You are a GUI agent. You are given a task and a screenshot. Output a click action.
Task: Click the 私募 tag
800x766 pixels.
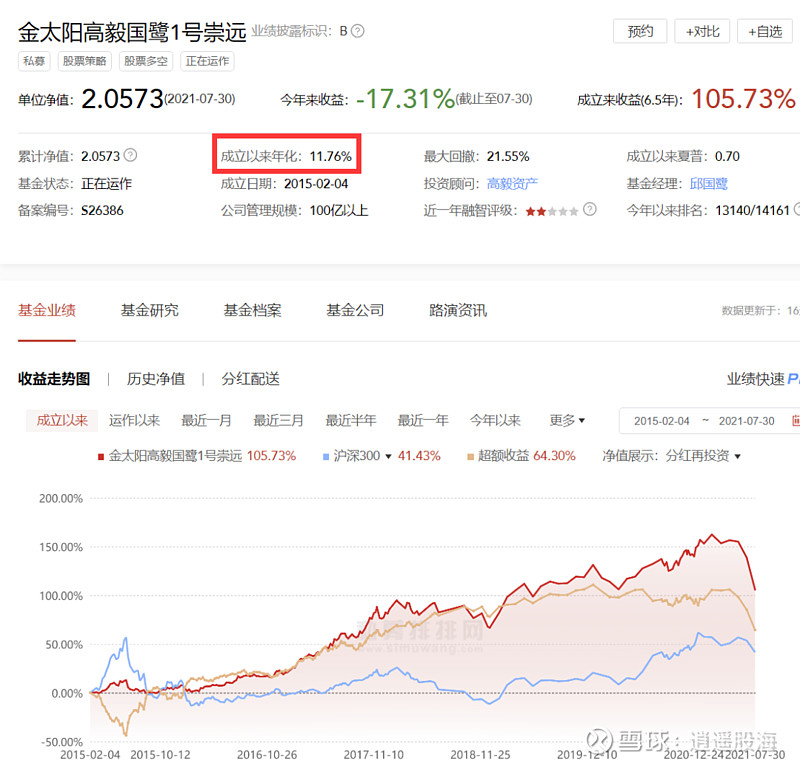click(x=34, y=61)
